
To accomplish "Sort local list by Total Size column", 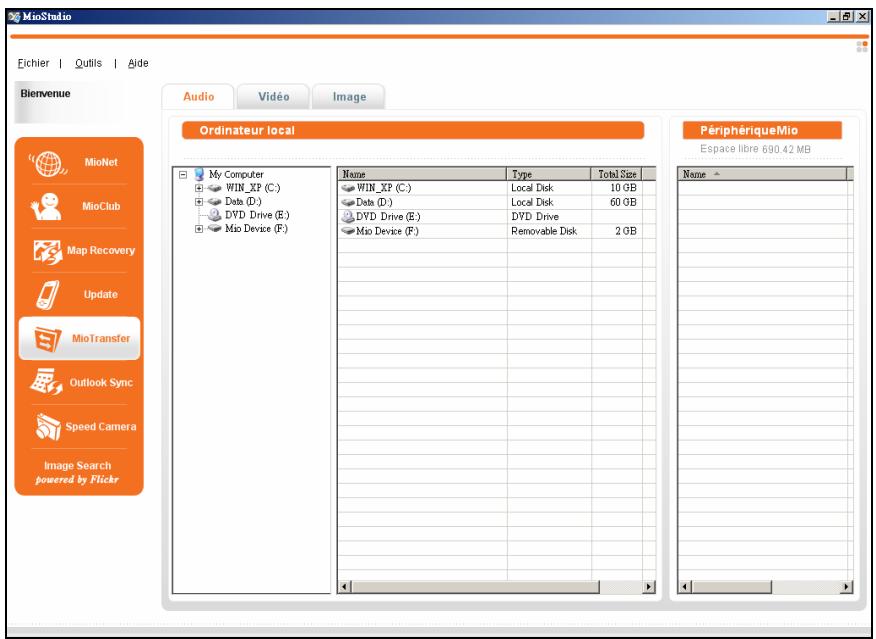I will tap(617, 174).
